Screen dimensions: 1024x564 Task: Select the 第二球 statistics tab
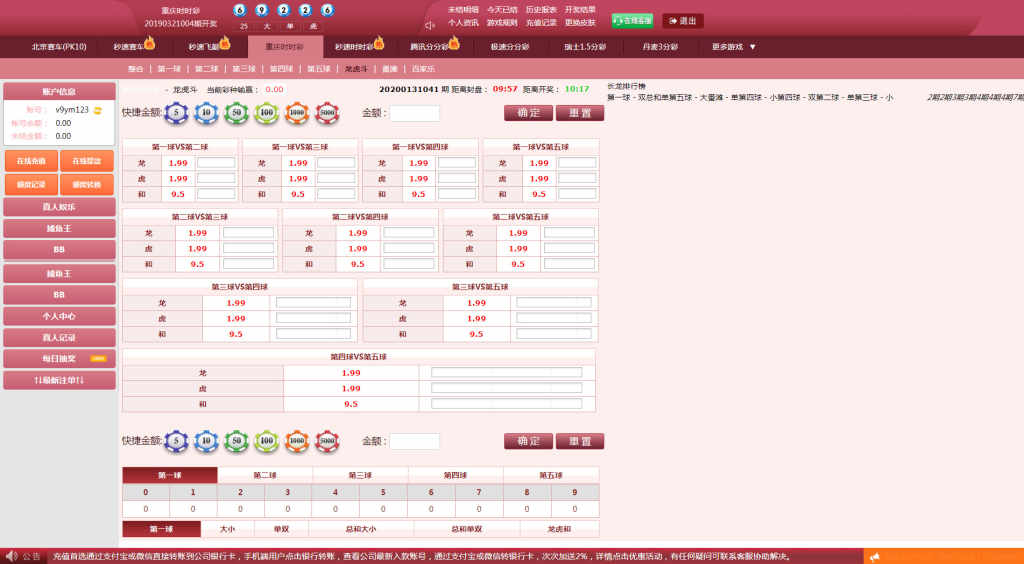[x=264, y=475]
